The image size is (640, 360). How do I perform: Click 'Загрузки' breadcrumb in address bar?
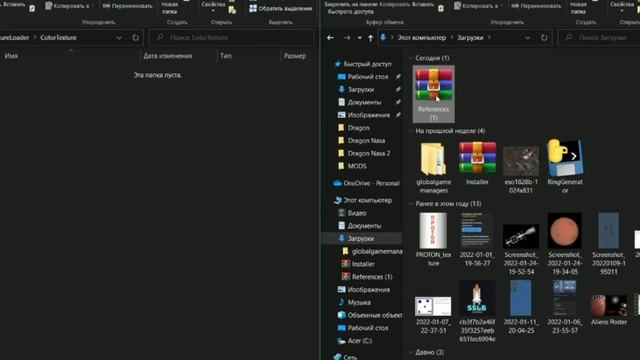click(470, 38)
